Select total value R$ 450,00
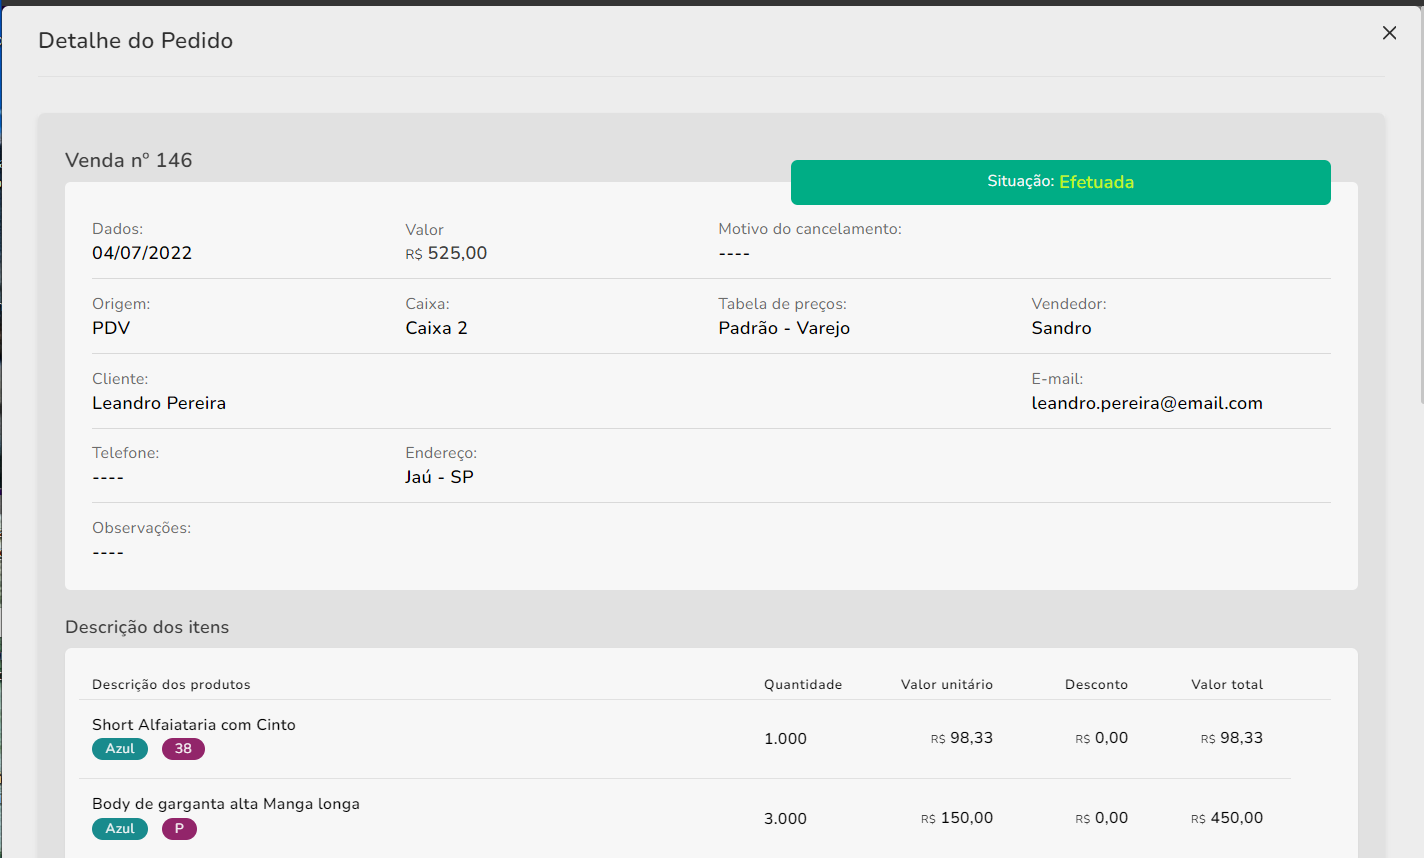The image size is (1424, 858). (1227, 818)
